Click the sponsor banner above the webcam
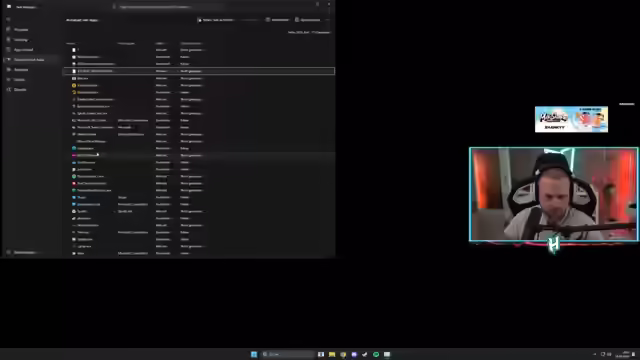 click(x=571, y=119)
